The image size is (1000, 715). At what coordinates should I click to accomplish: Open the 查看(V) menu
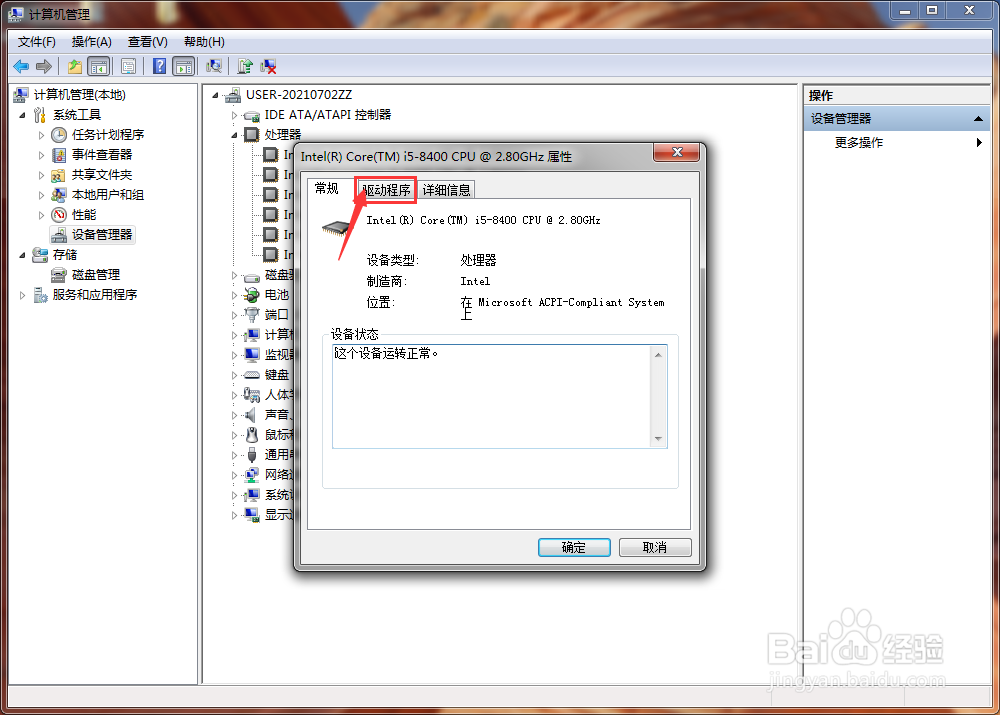[x=147, y=42]
